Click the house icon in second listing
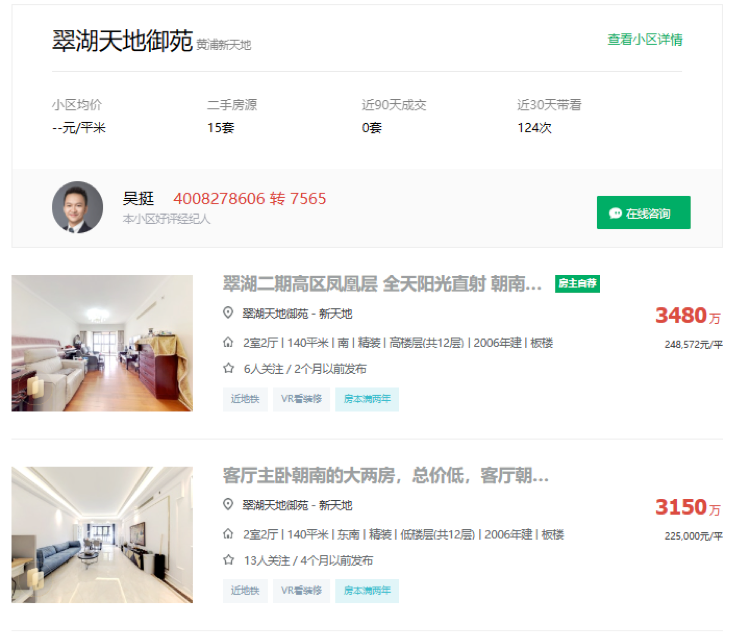This screenshot has height=640, width=745. (228, 534)
